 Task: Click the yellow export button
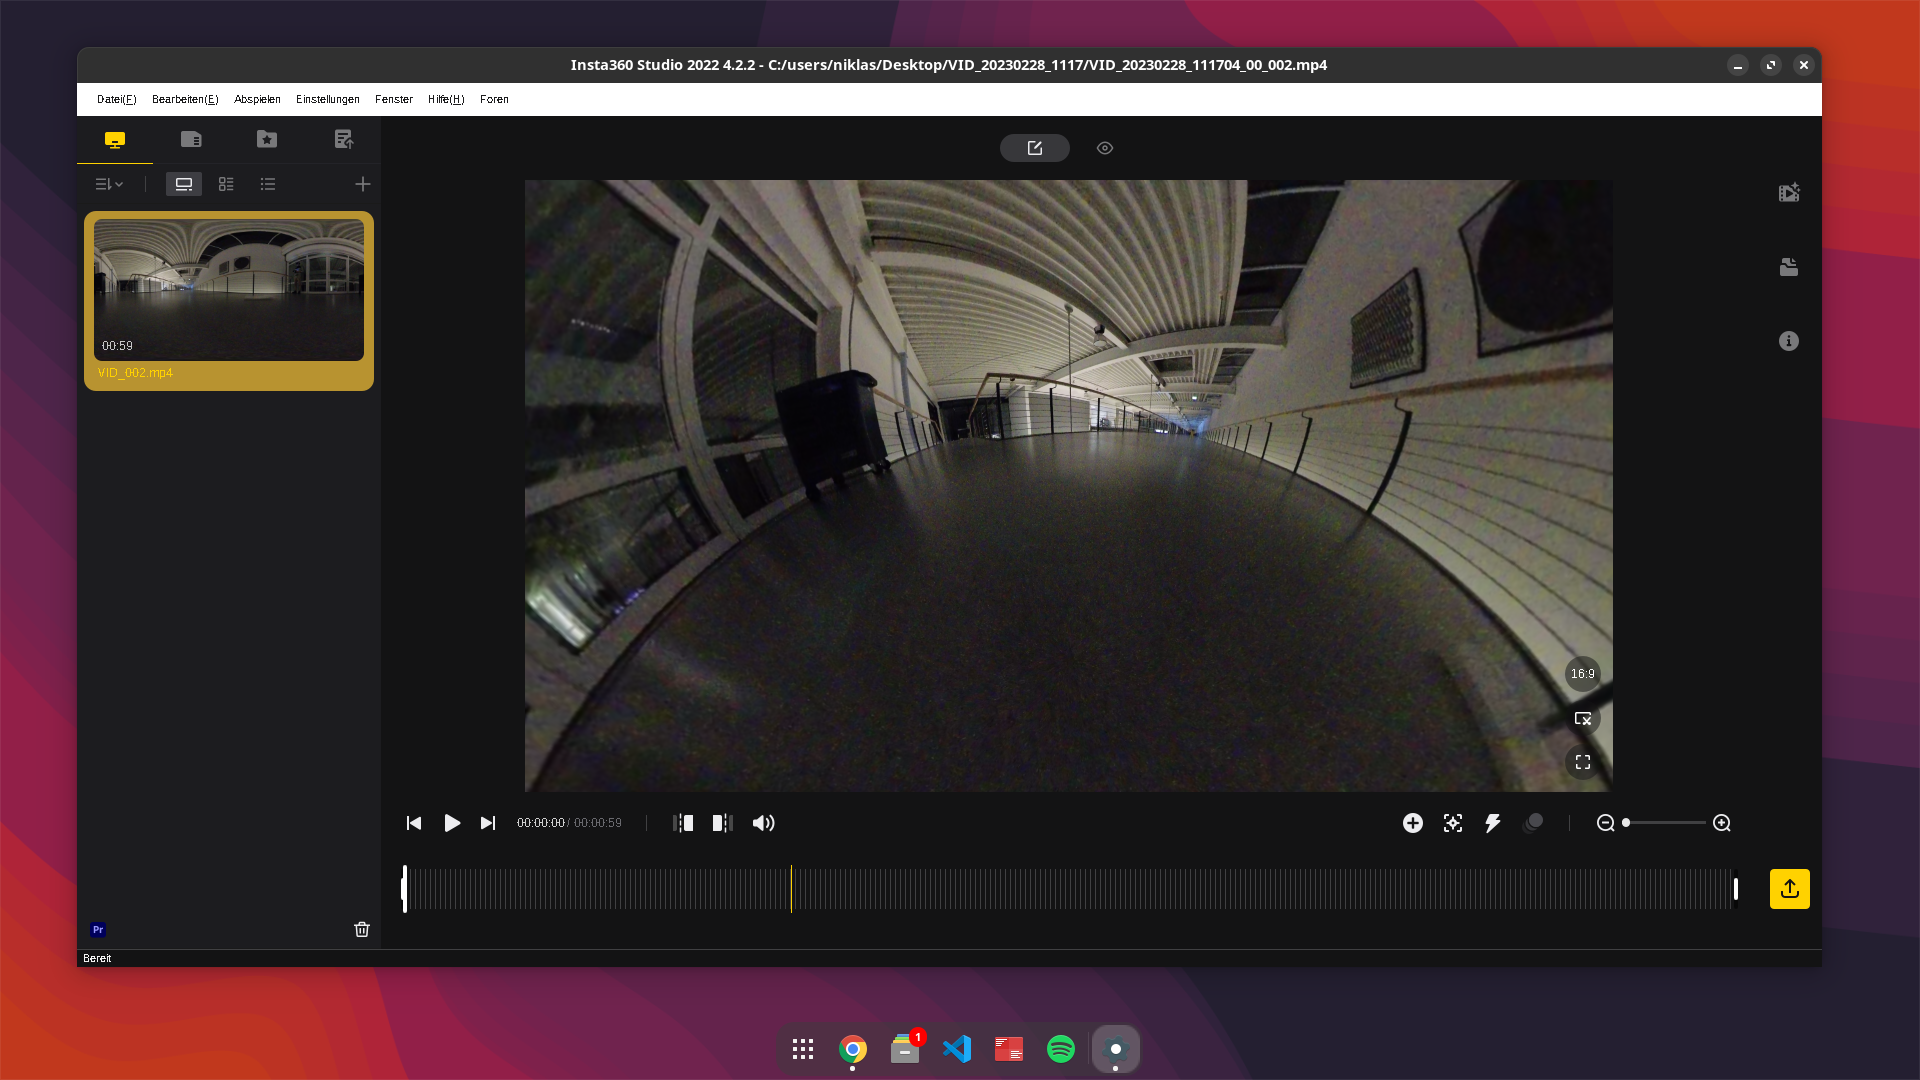point(1789,888)
